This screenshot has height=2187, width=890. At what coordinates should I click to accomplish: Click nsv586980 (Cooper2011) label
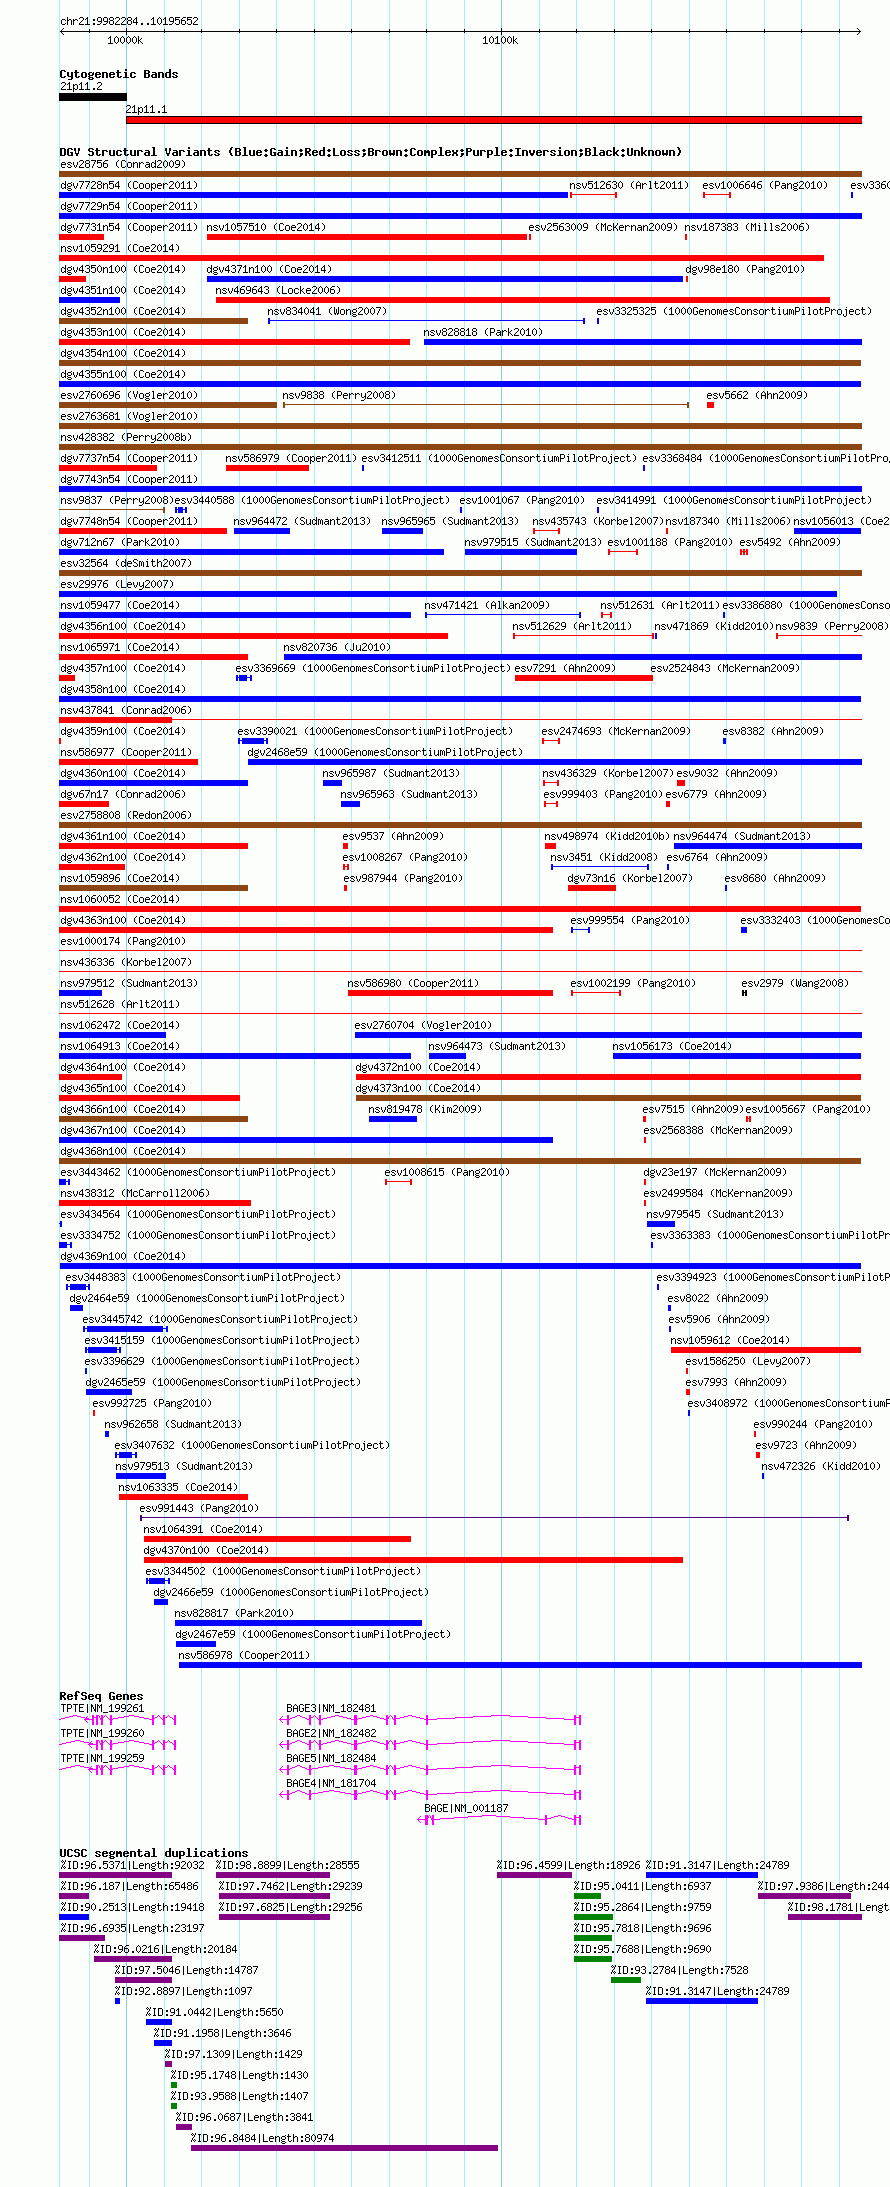pyautogui.click(x=413, y=983)
